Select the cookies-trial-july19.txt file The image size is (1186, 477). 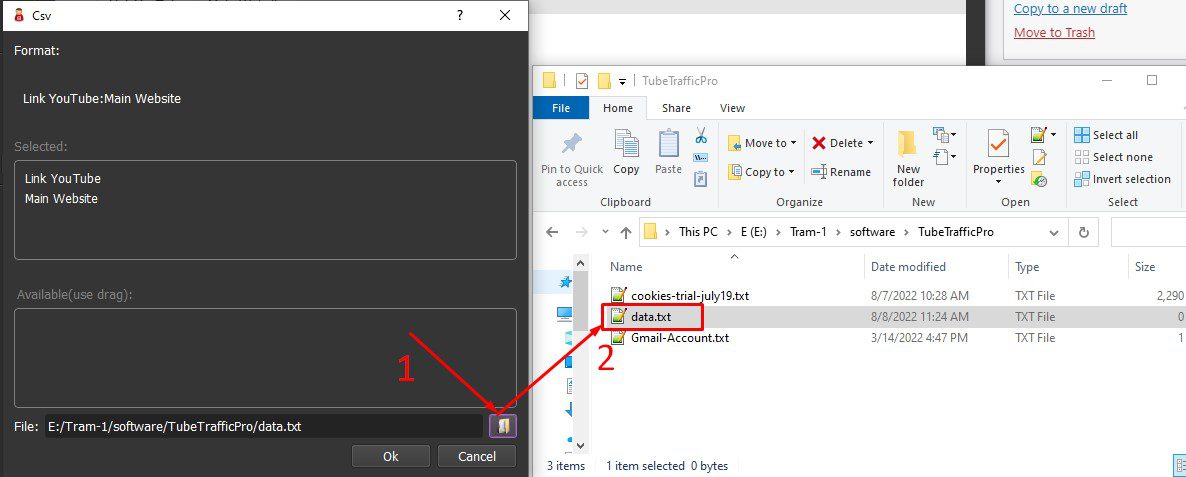[x=690, y=296]
